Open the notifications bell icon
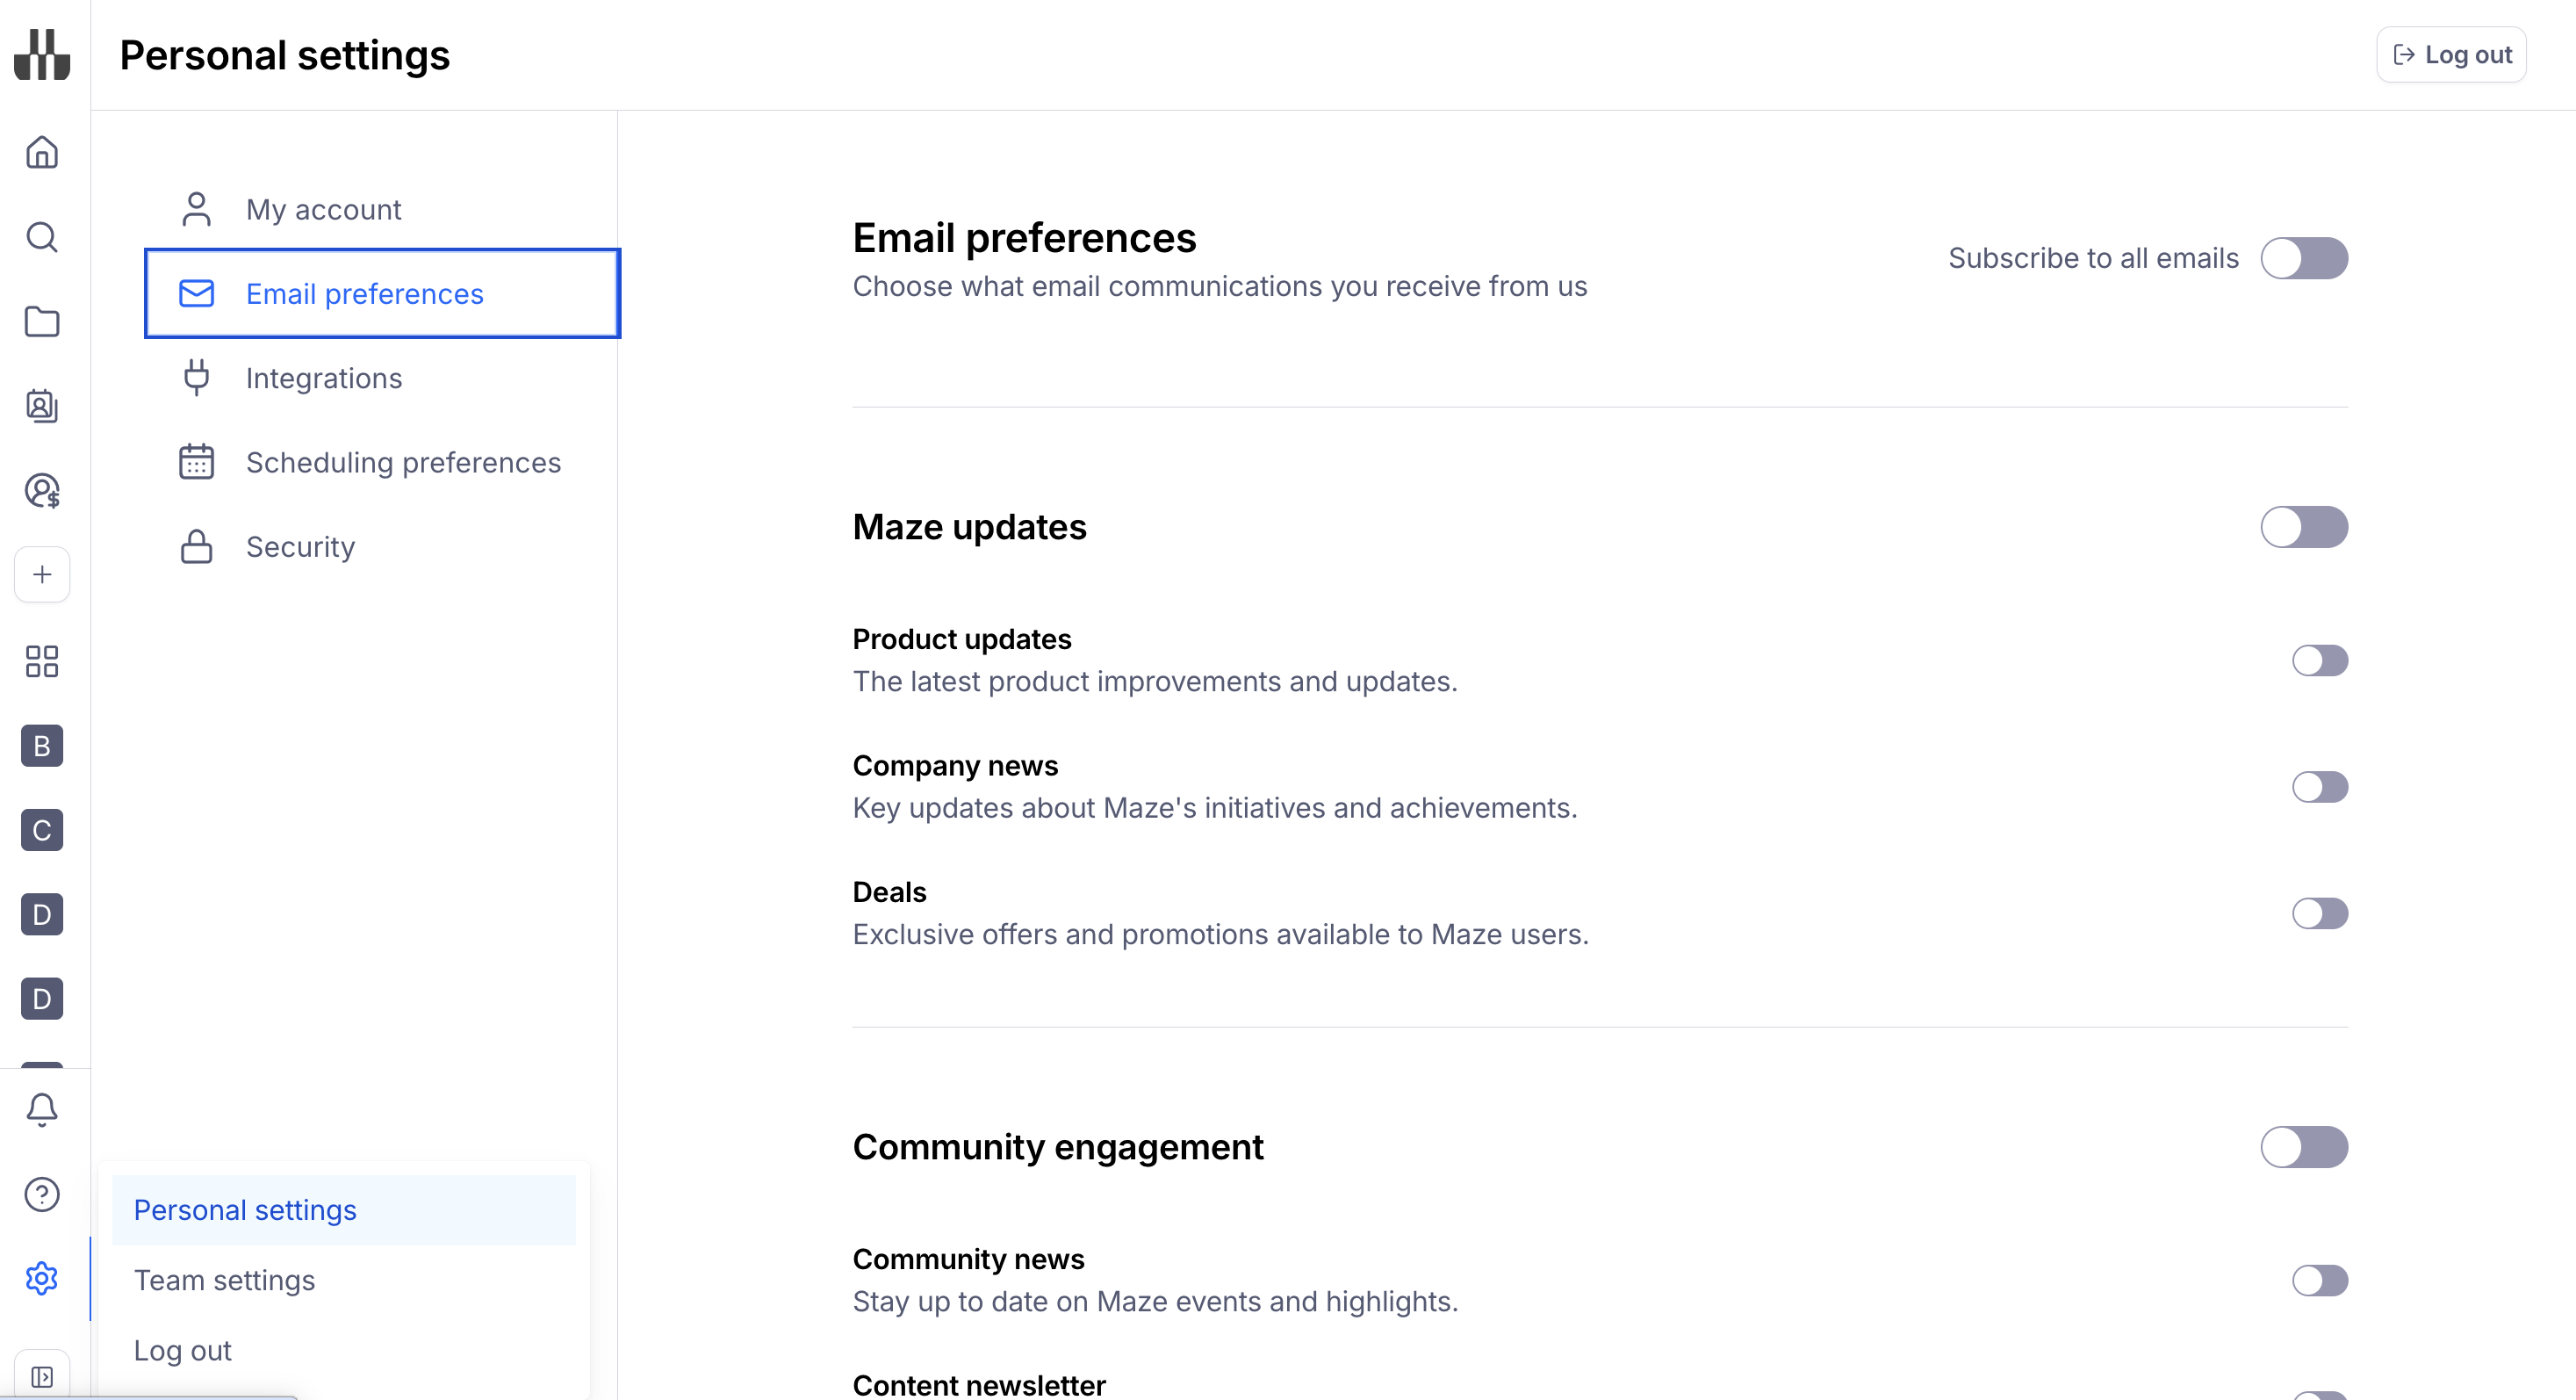2576x1400 pixels. pos(42,1109)
